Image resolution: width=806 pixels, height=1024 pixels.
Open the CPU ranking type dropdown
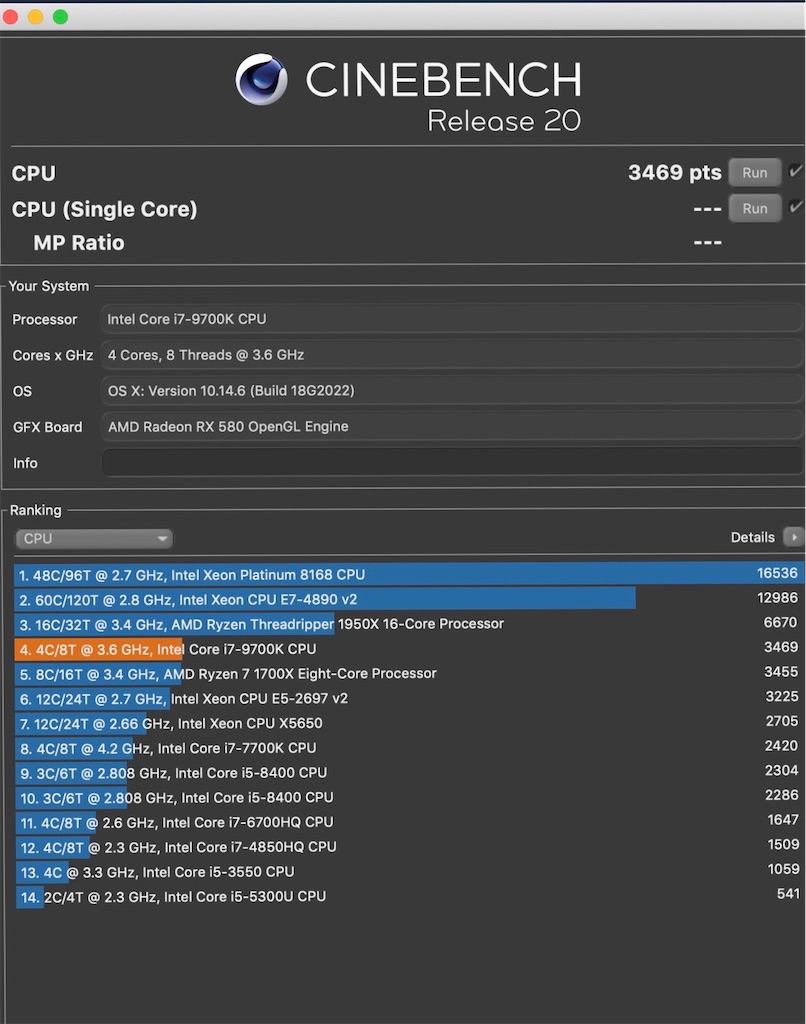click(x=93, y=539)
